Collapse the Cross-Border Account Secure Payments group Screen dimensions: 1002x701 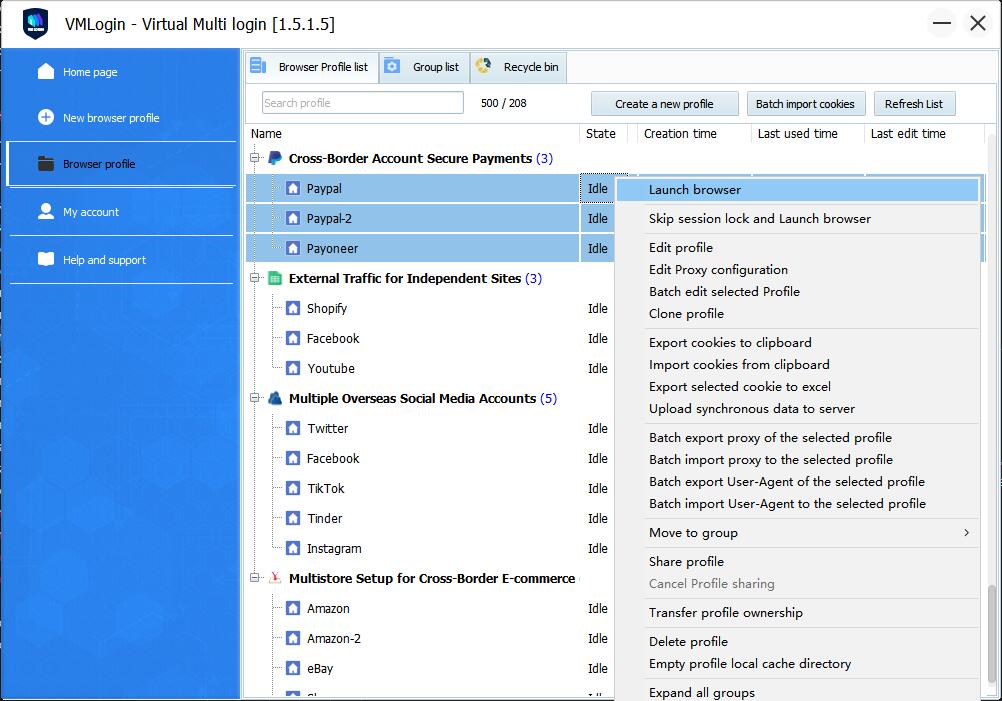click(x=254, y=157)
